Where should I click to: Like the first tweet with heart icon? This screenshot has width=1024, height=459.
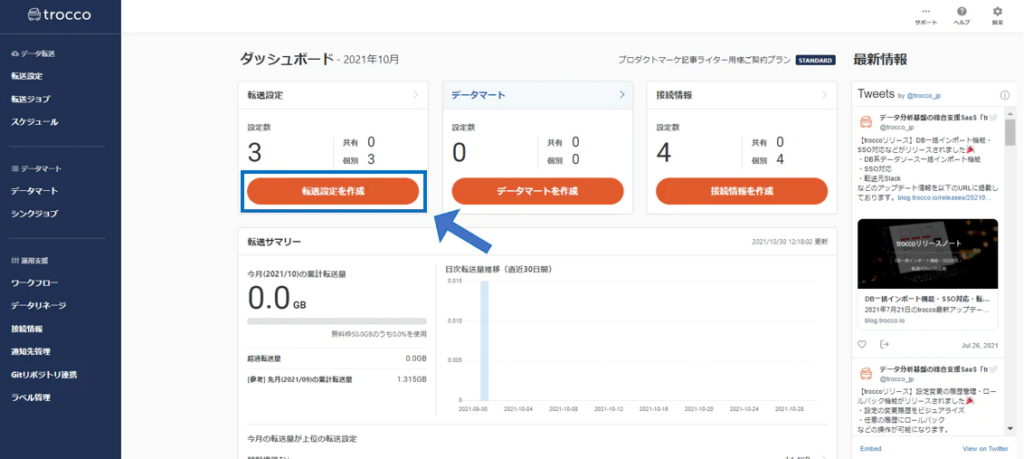(x=862, y=344)
